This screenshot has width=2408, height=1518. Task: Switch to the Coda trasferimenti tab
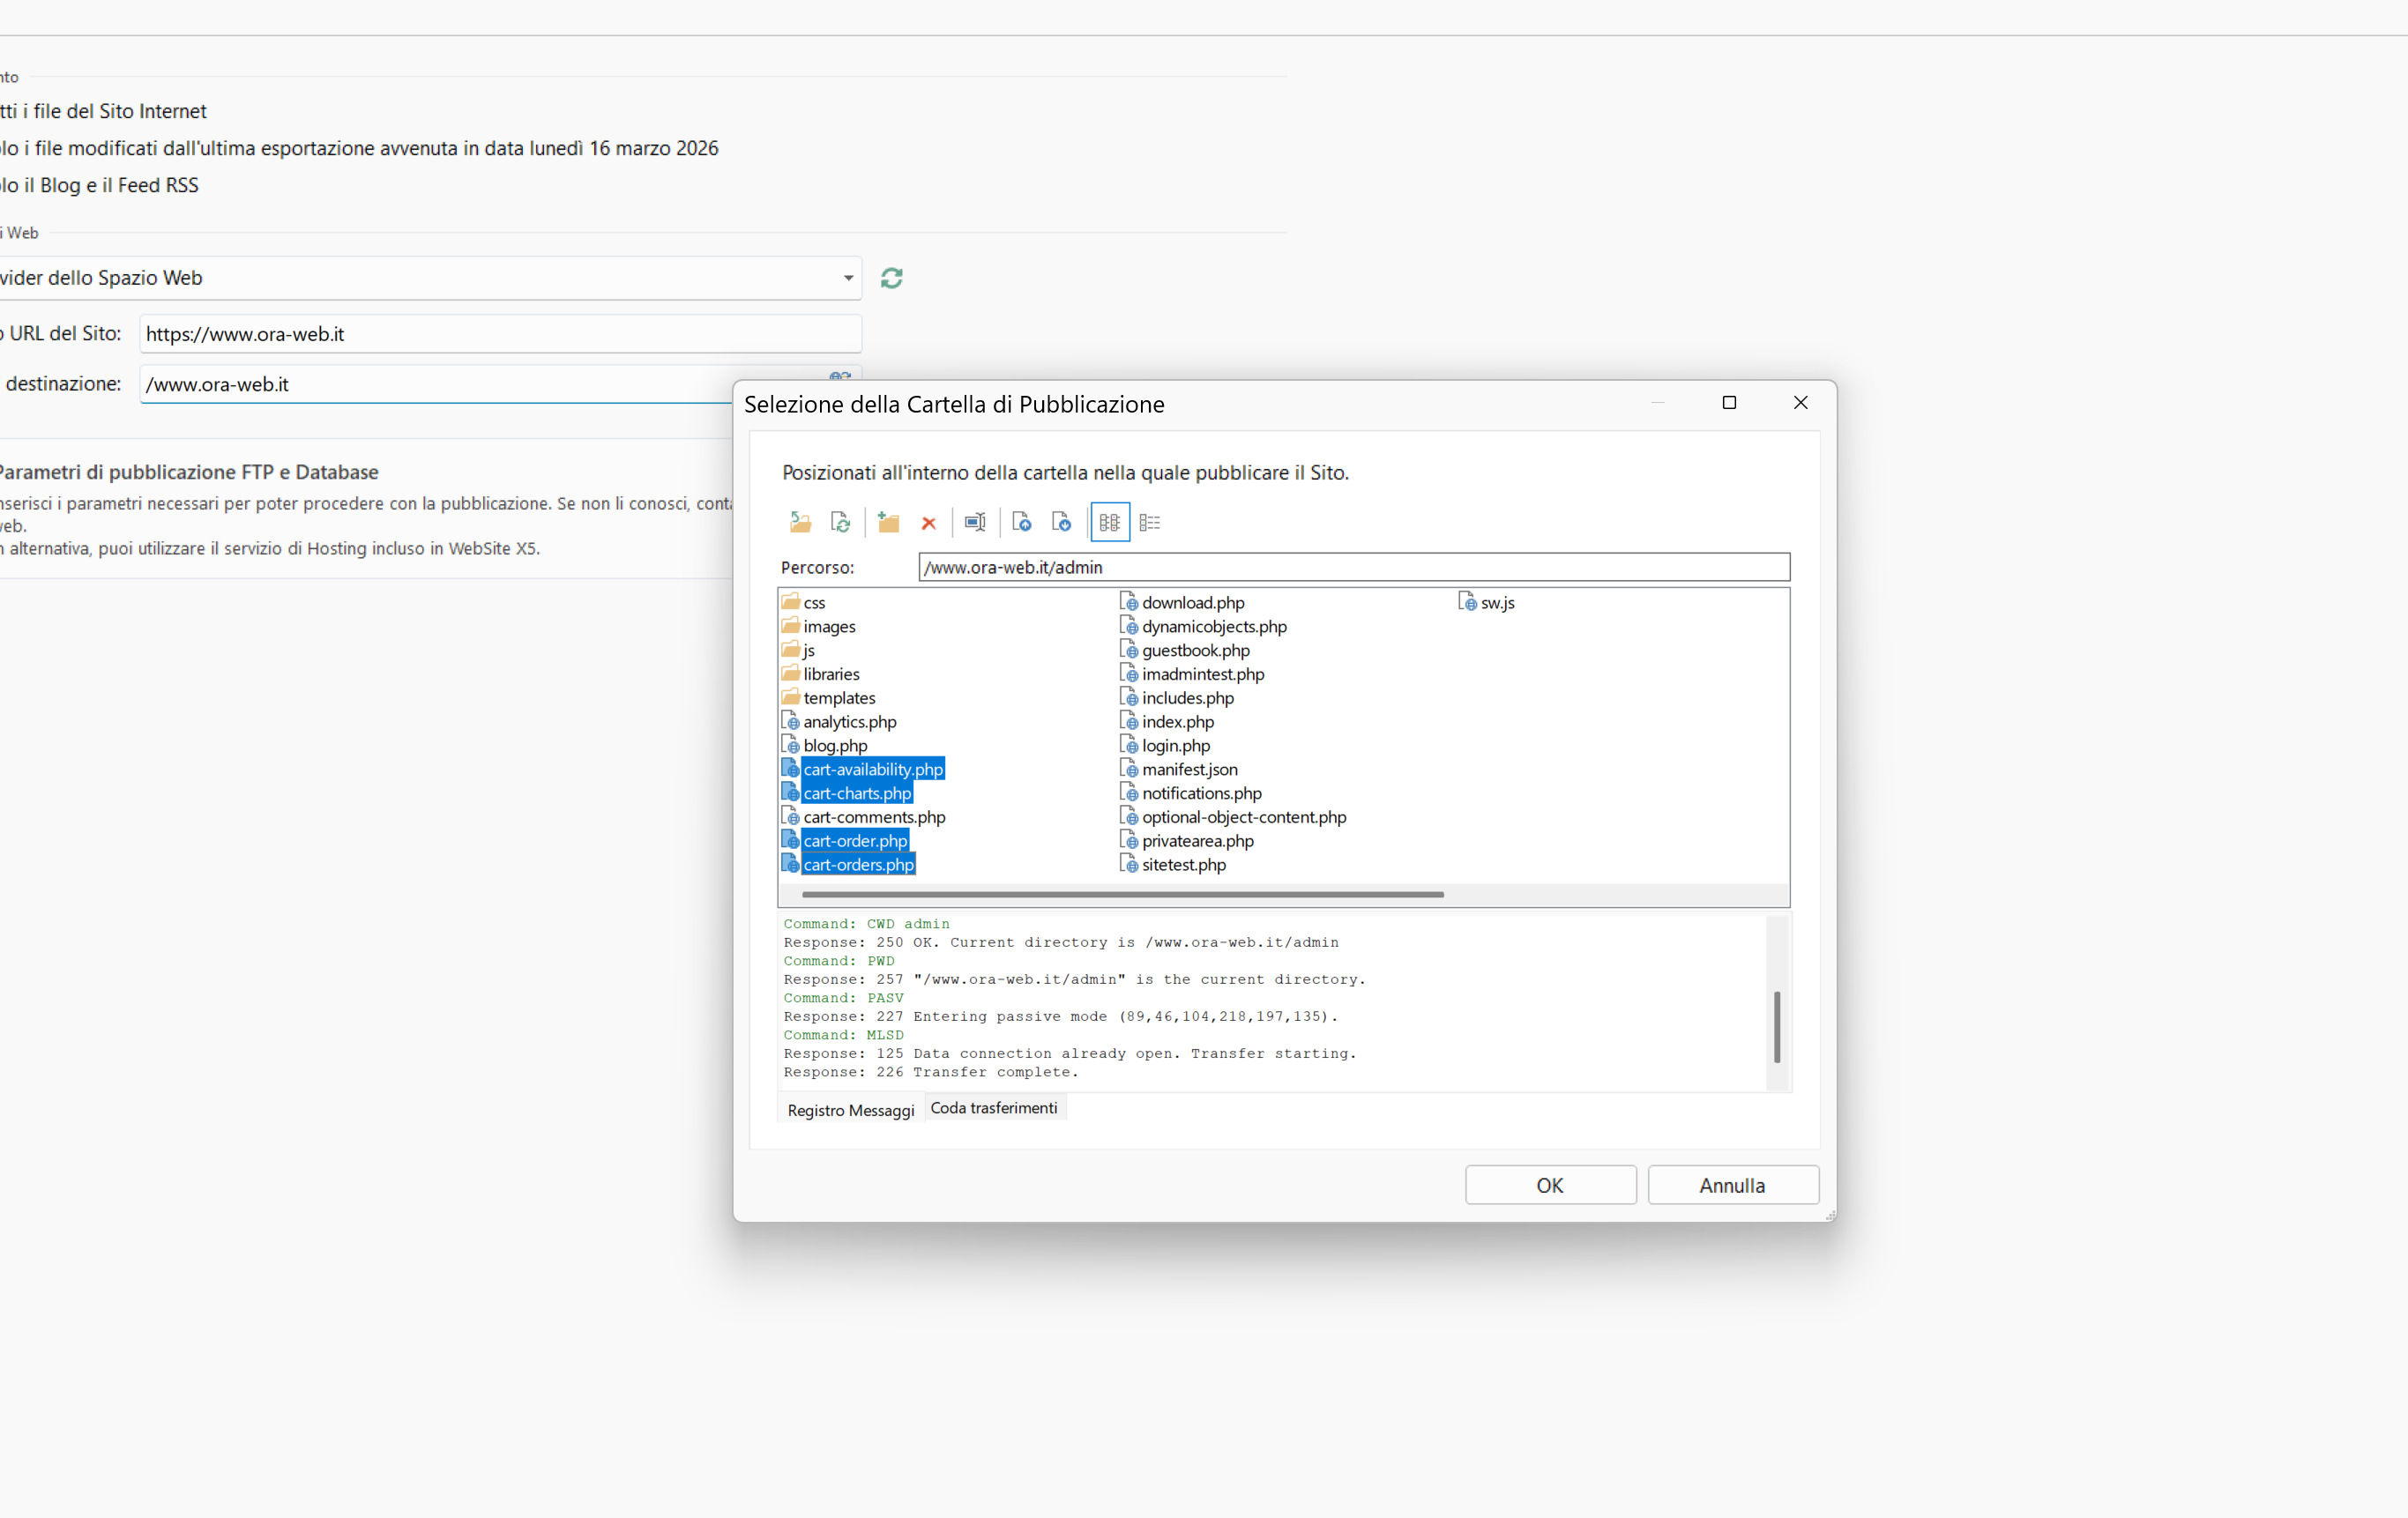pyautogui.click(x=993, y=1108)
